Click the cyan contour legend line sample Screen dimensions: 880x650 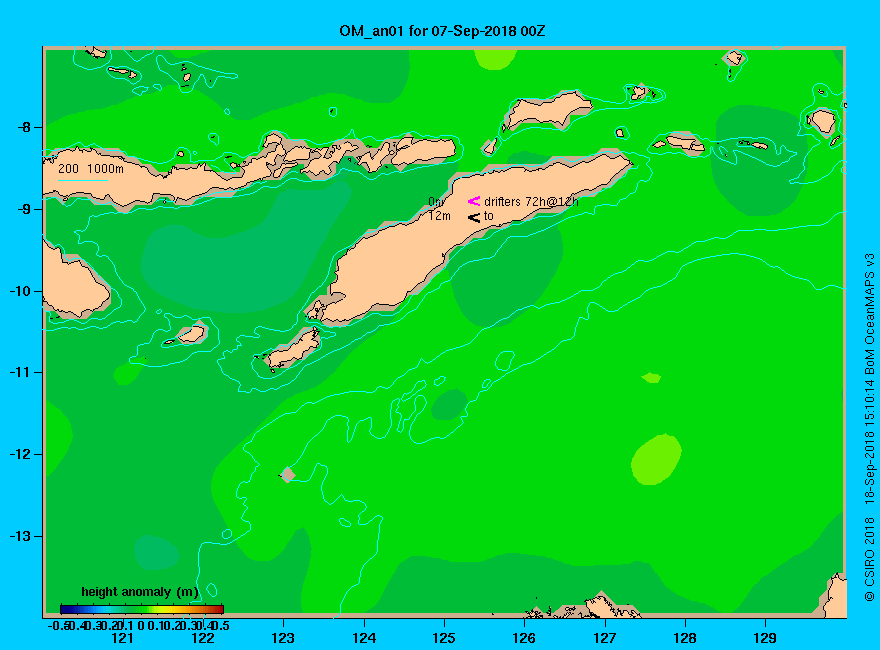point(83,180)
